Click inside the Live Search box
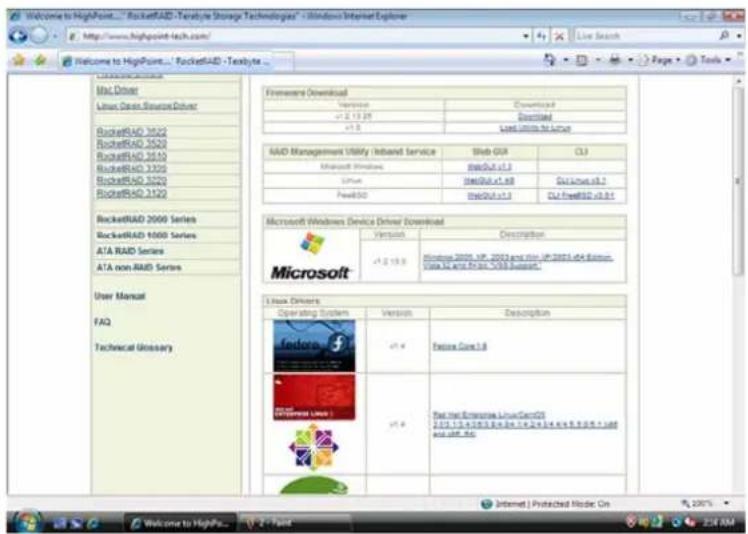 644,36
